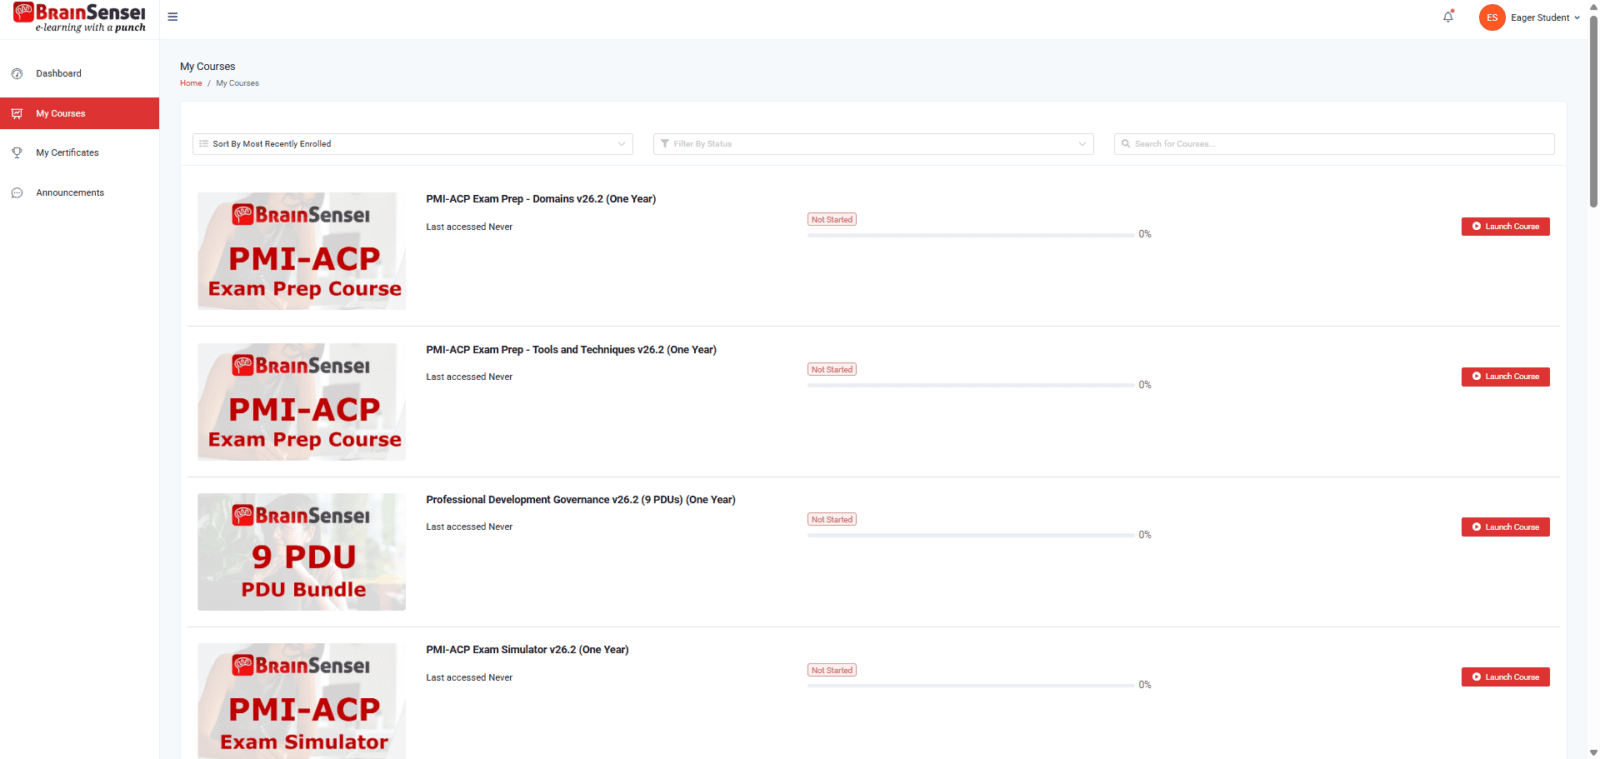Viewport: 1600px width, 759px height.
Task: Expand the Eager Student account dropdown
Action: (1545, 18)
